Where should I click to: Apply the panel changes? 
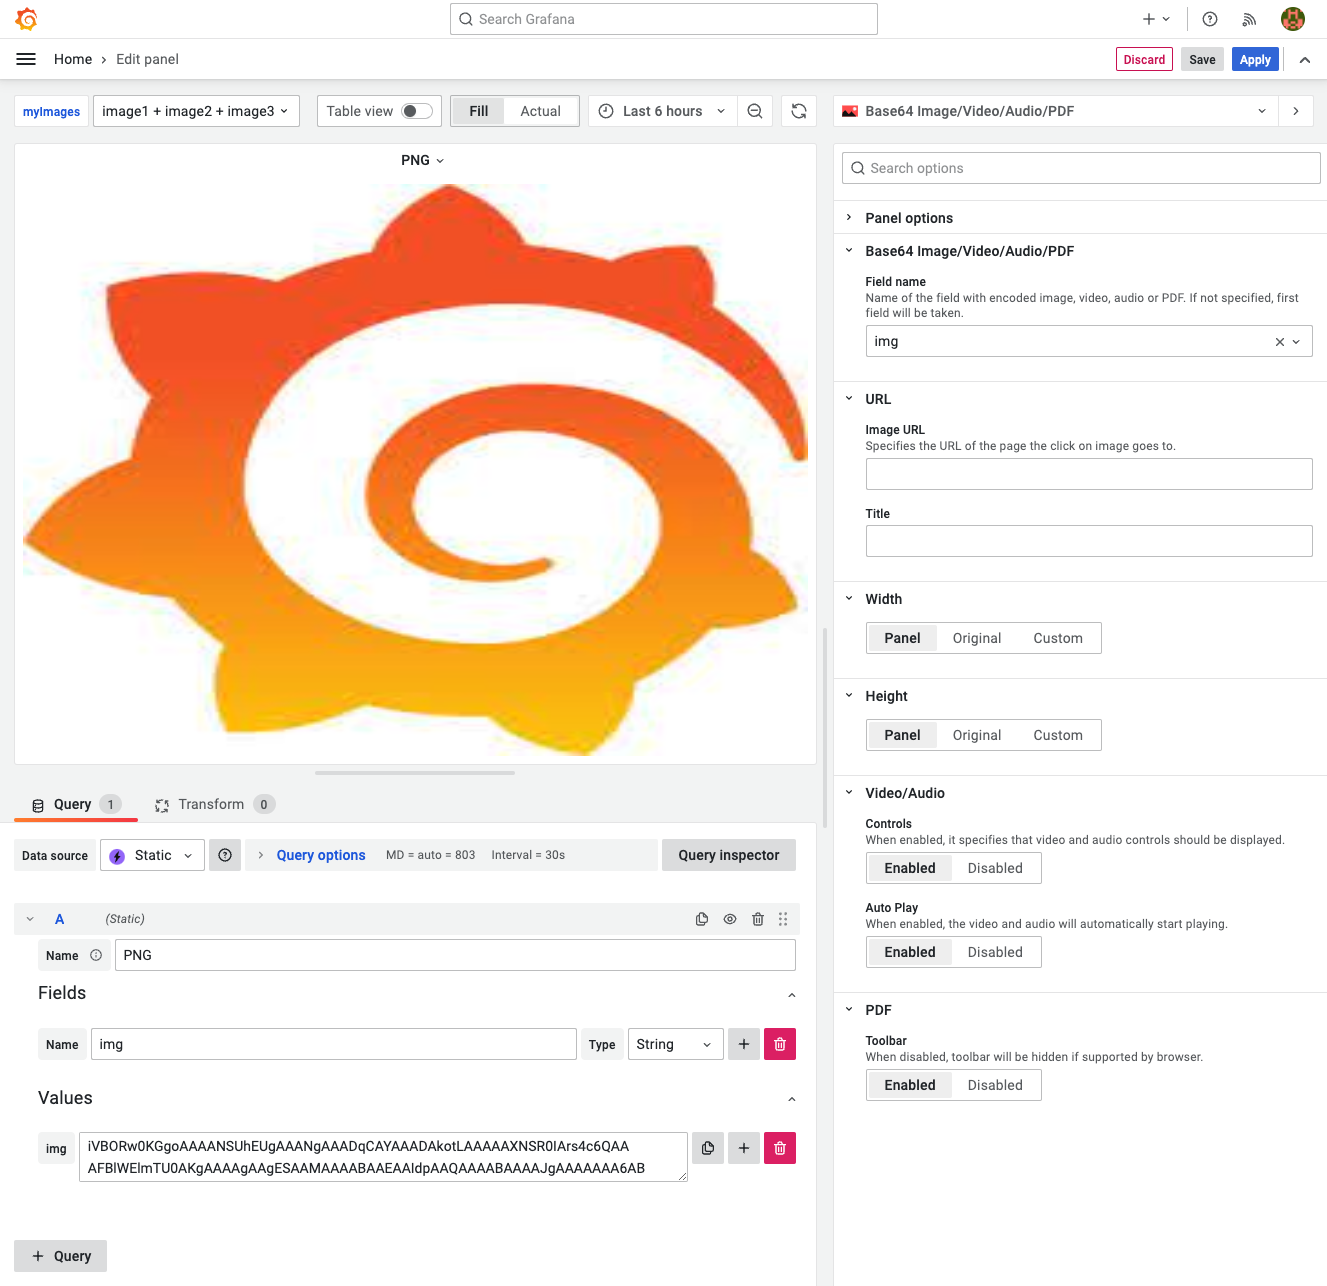click(x=1255, y=59)
